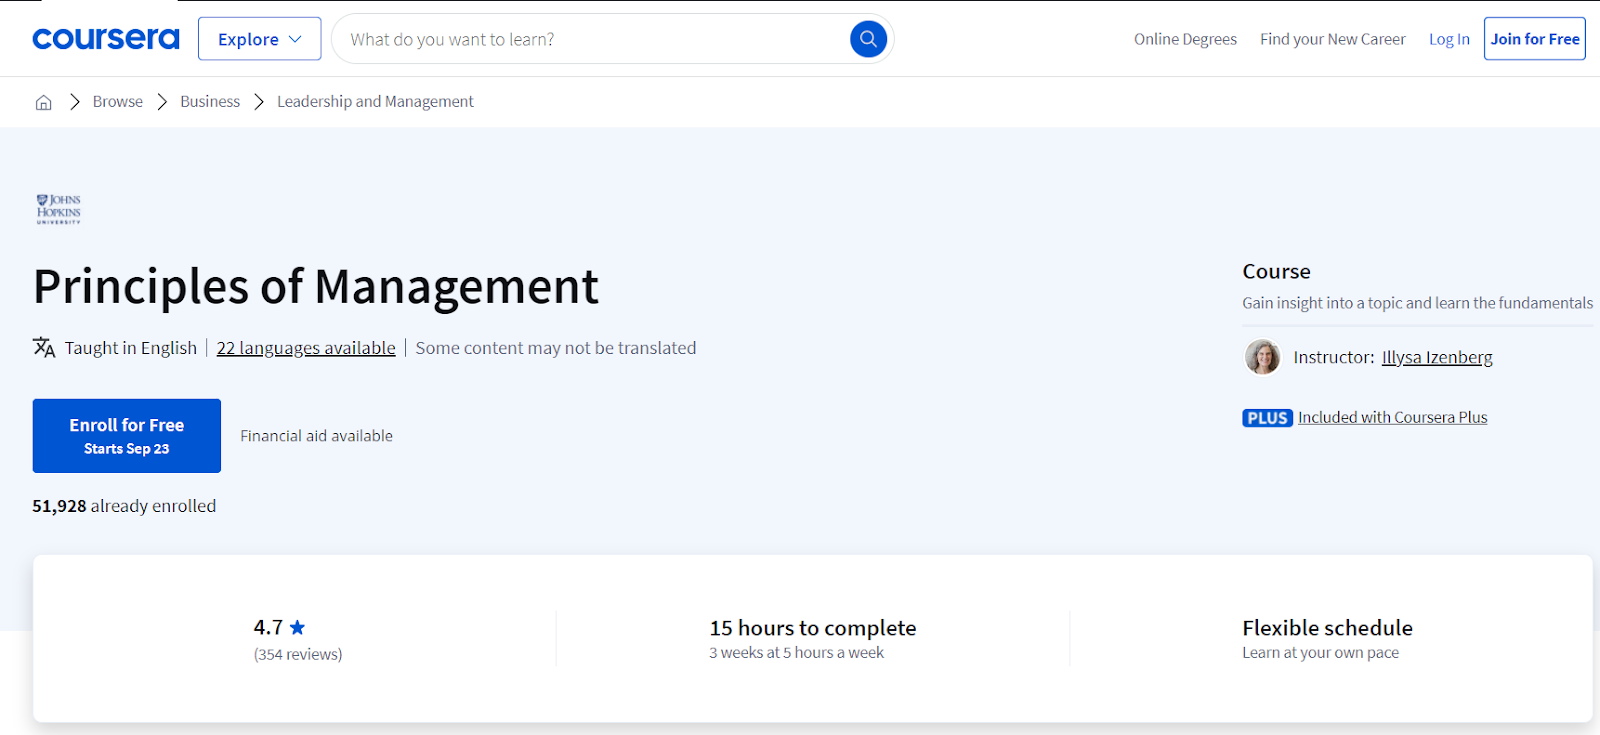
Task: Open instructor Illysa Izenberg's profile link
Action: [x=1437, y=357]
